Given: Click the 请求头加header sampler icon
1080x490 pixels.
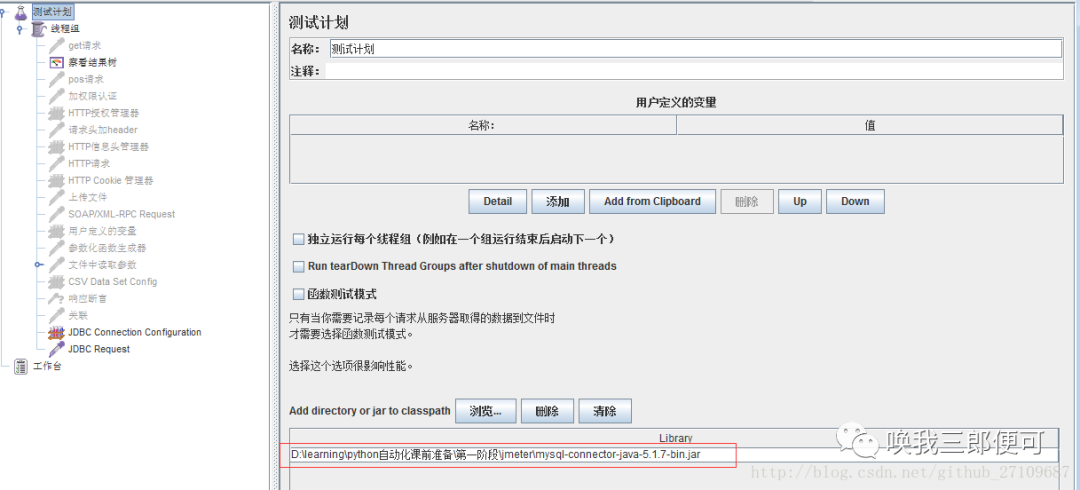Looking at the screenshot, I should tap(56, 130).
